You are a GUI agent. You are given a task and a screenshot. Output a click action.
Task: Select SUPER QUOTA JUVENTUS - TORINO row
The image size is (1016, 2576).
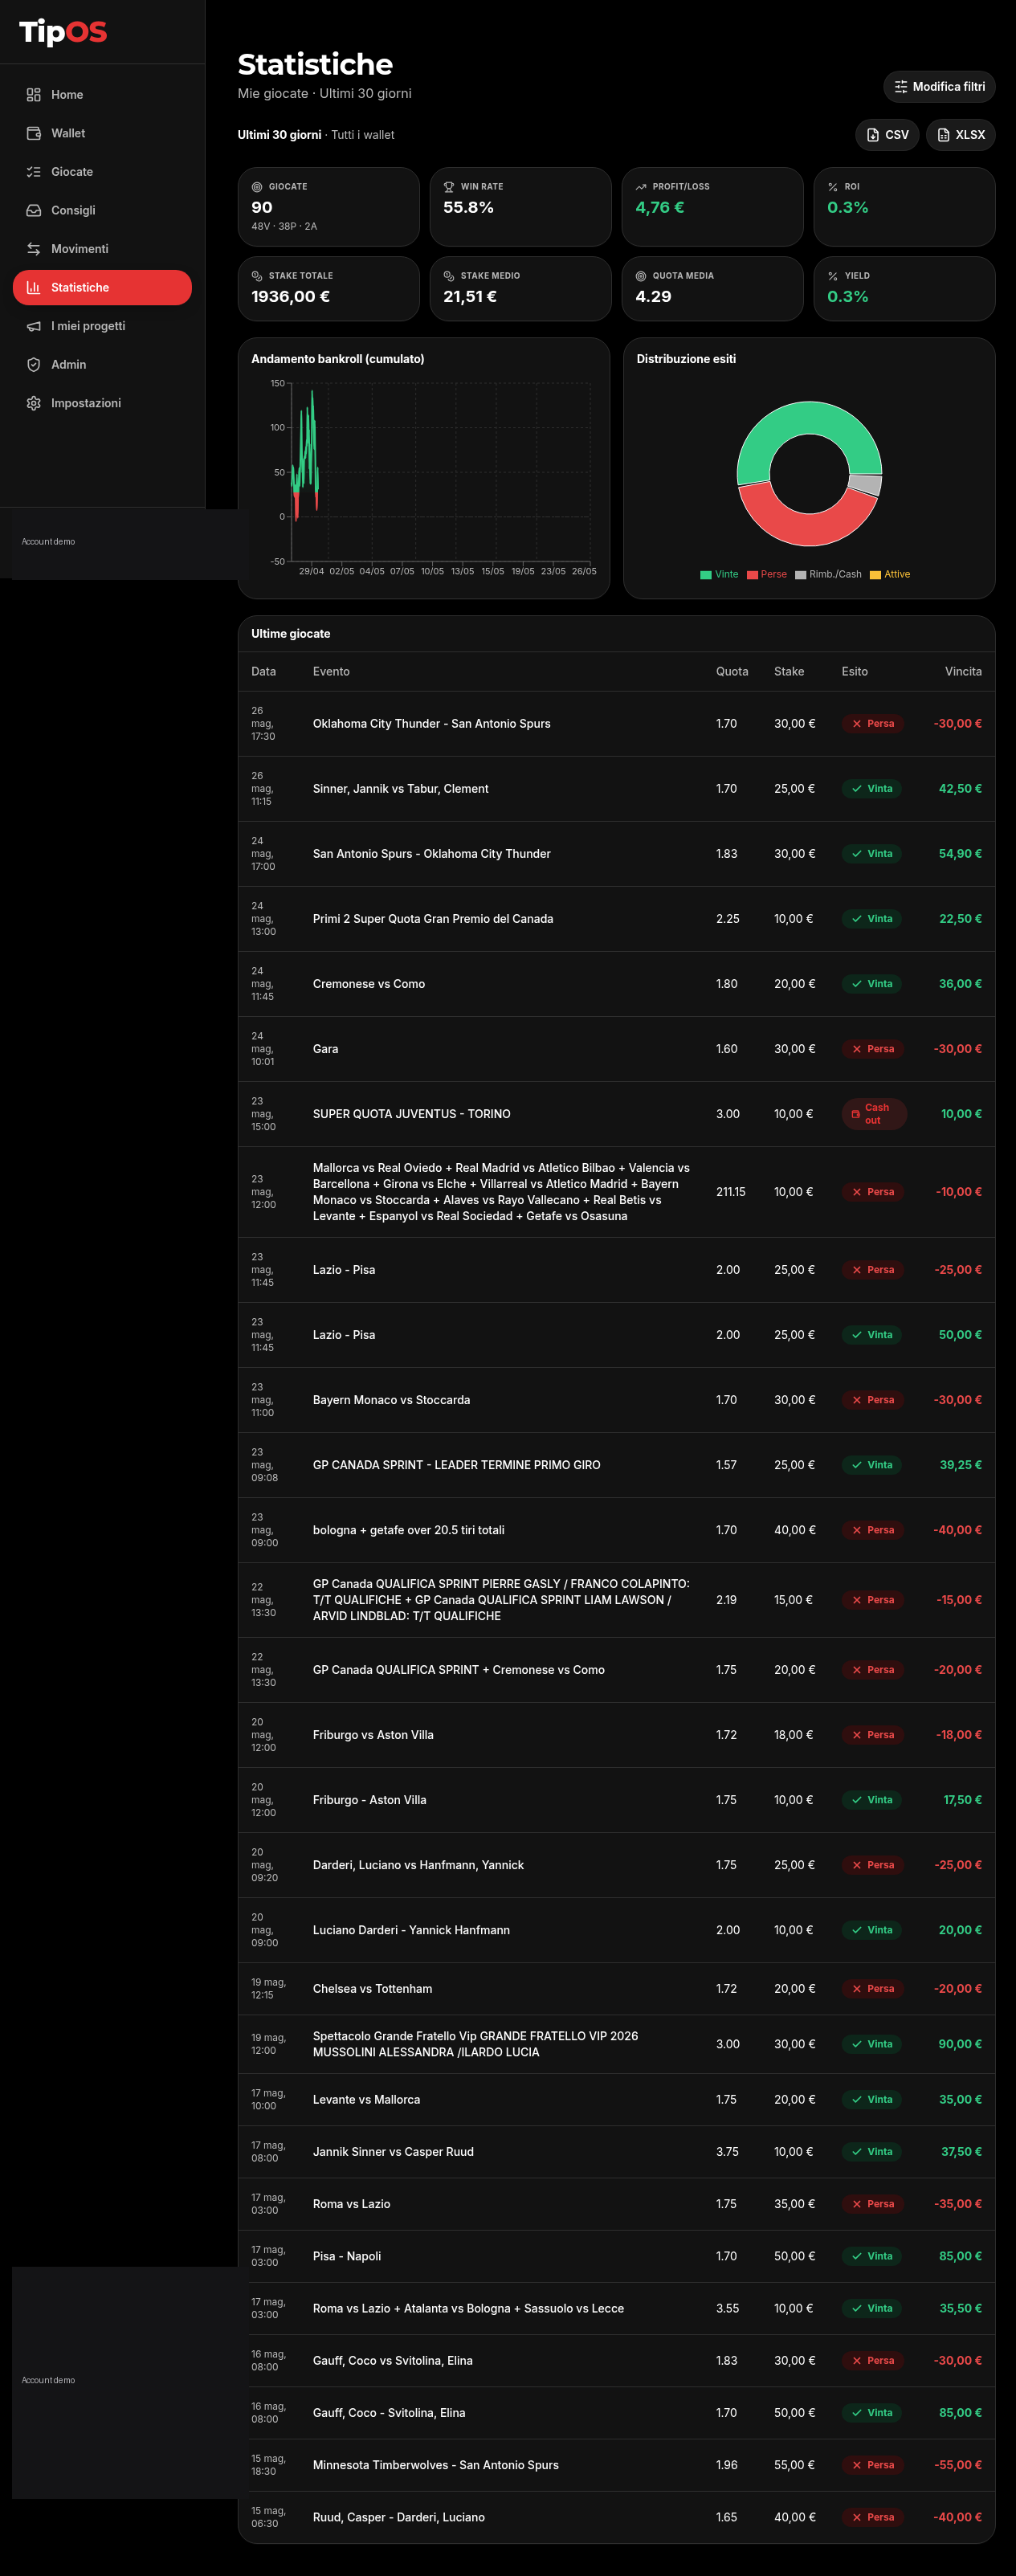pyautogui.click(x=616, y=1114)
